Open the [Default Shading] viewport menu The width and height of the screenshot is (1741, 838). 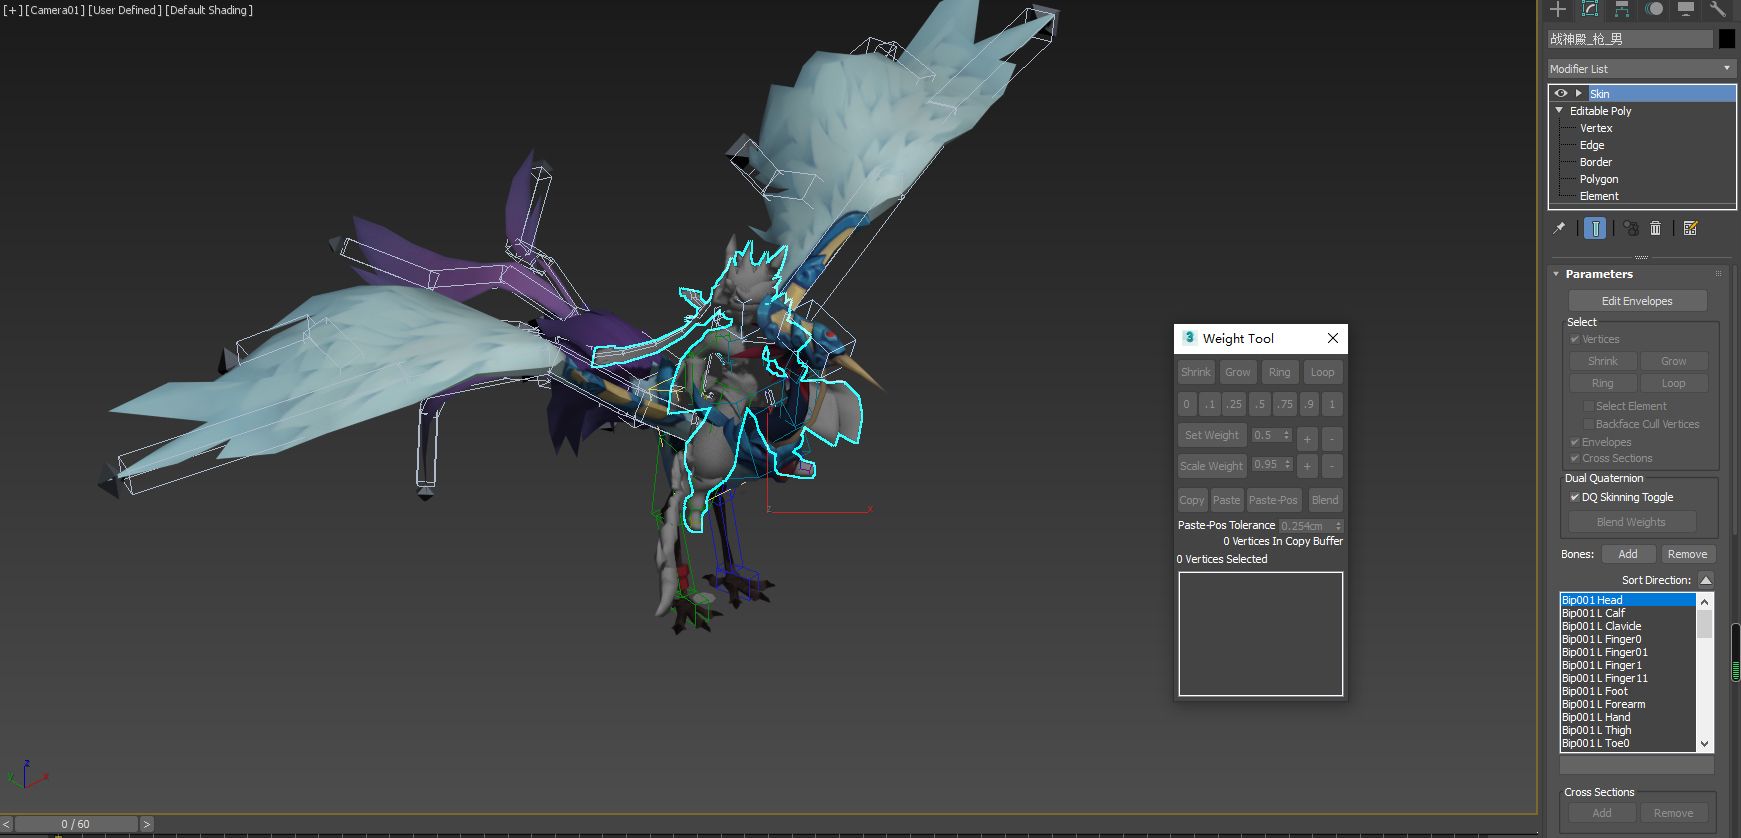coord(209,10)
